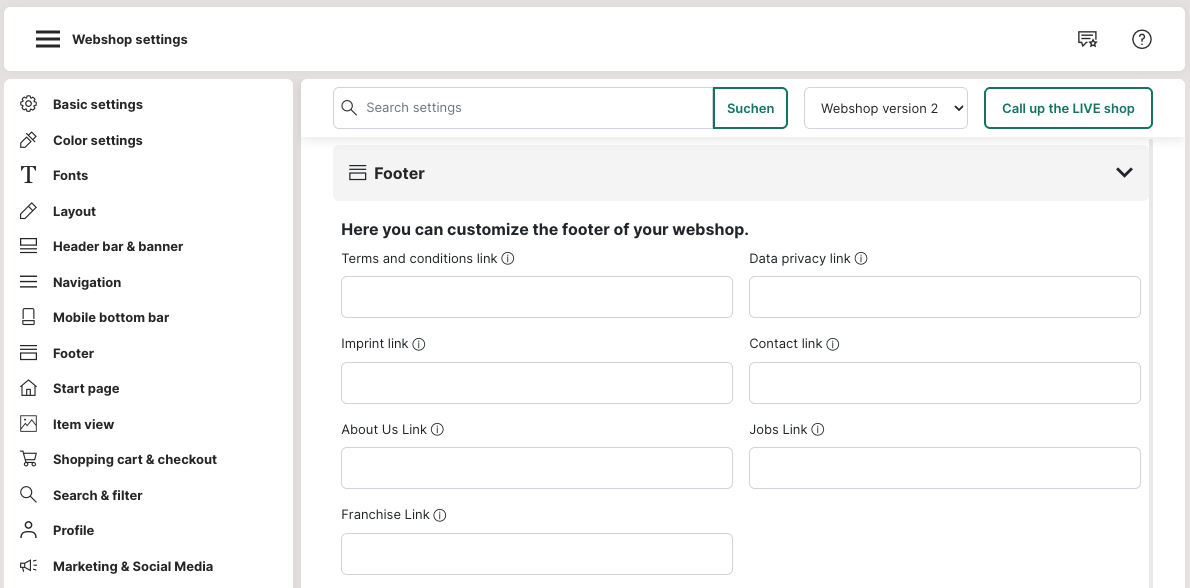
Task: Select Header bar & banner in sidebar
Action: click(117, 247)
